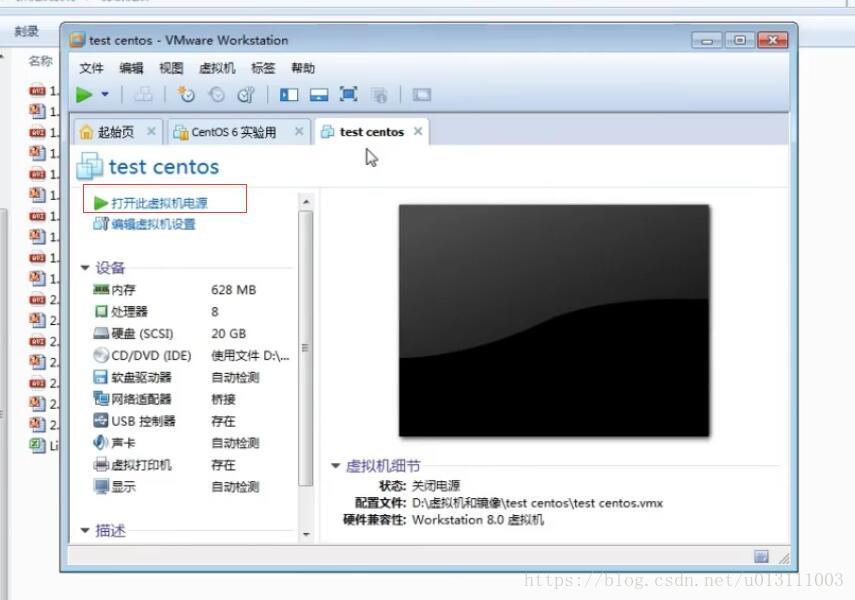The width and height of the screenshot is (855, 600).
Task: Click the VM configuration file path text
Action: [537, 503]
